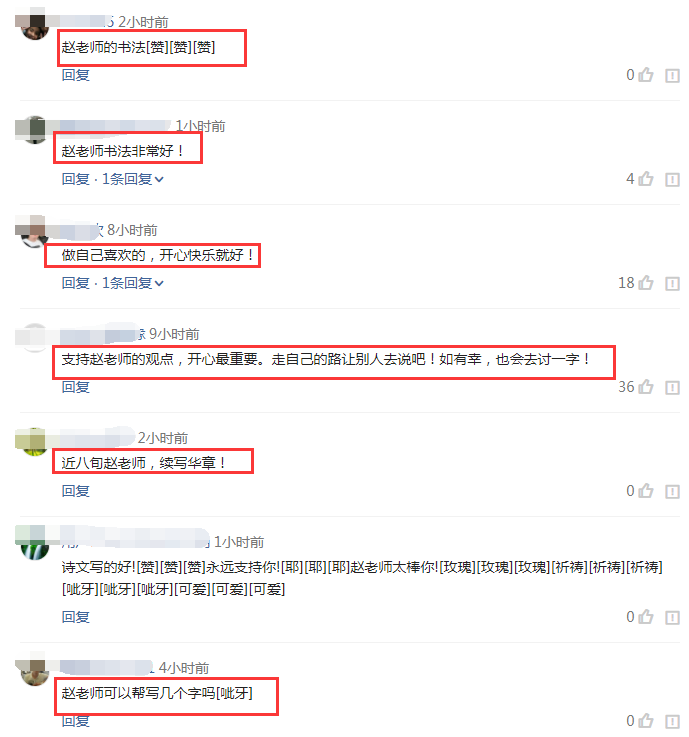Like the comment with 18 likes
This screenshot has height=737, width=689.
646,282
